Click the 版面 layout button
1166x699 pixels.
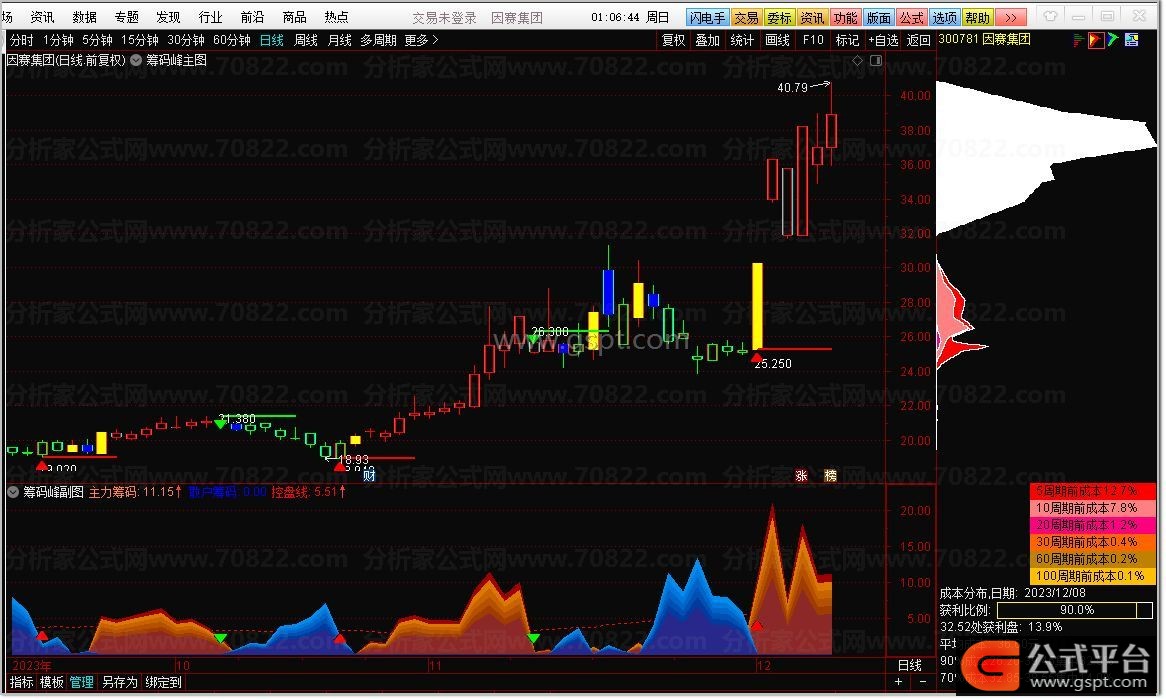coord(878,17)
